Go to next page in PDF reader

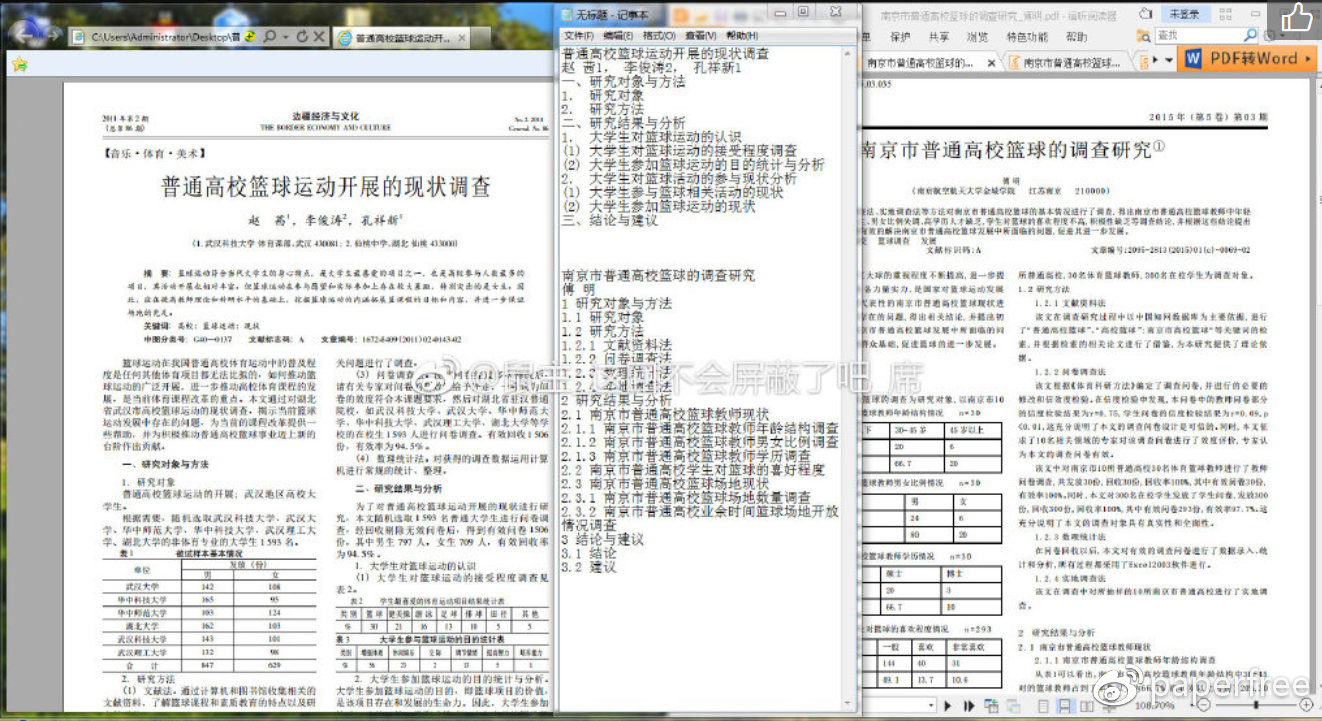949,705
